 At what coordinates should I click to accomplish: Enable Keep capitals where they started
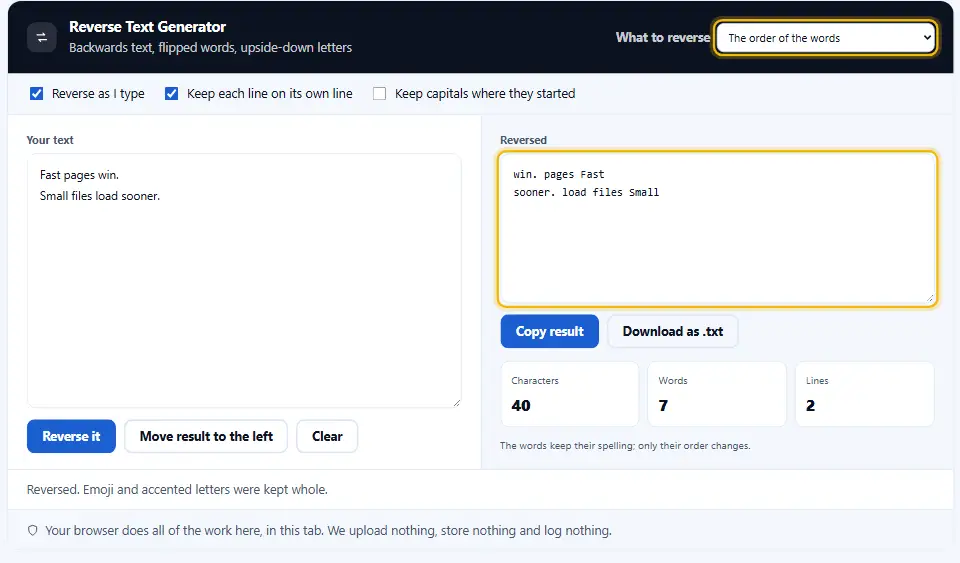380,94
